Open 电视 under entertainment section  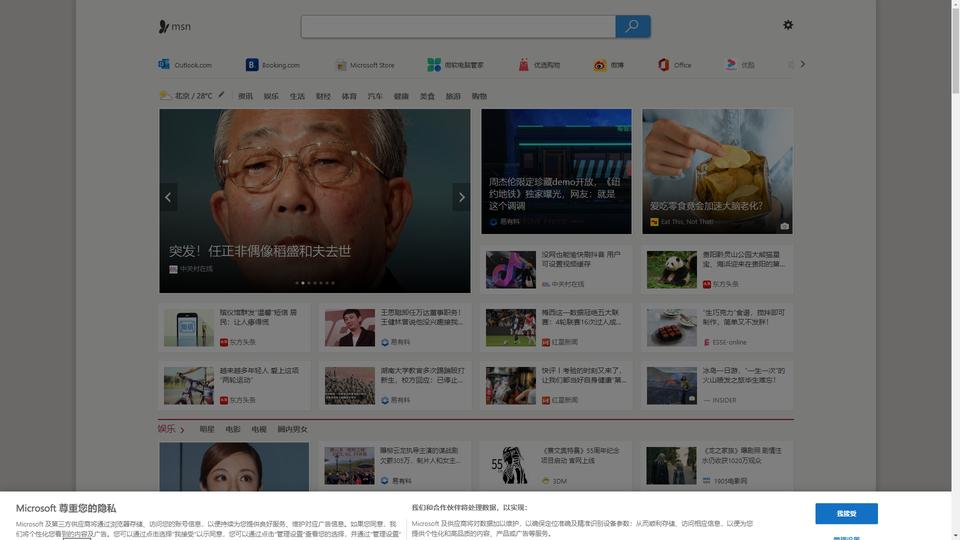pyautogui.click(x=259, y=429)
